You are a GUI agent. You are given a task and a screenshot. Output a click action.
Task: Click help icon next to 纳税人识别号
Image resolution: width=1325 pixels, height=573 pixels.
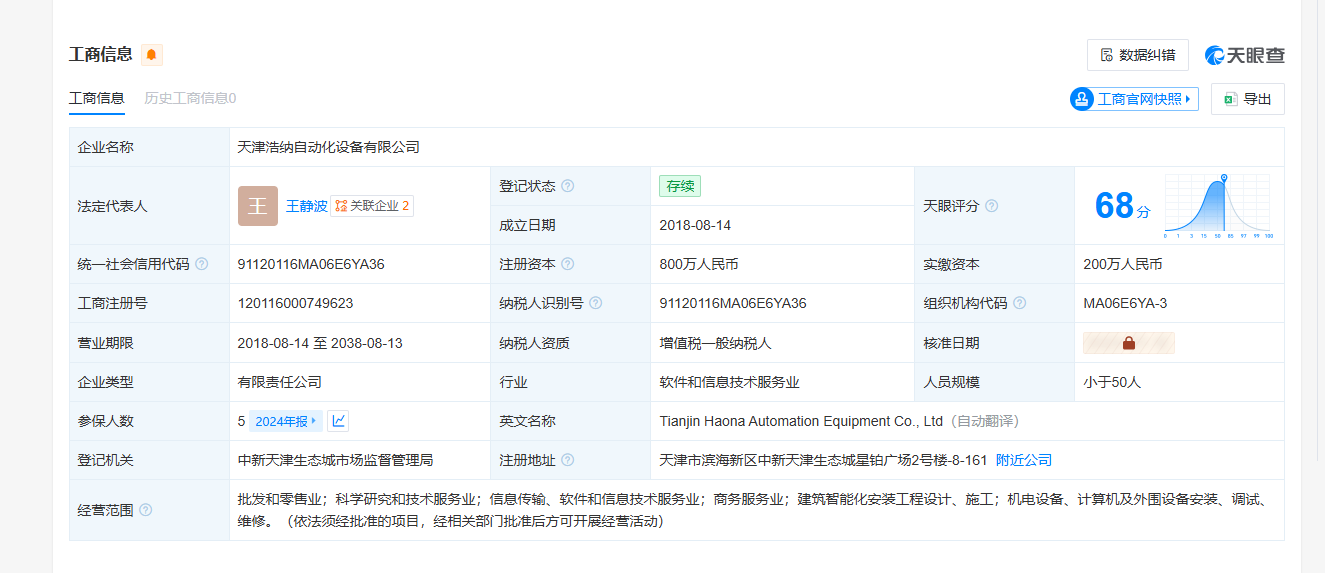(x=596, y=303)
